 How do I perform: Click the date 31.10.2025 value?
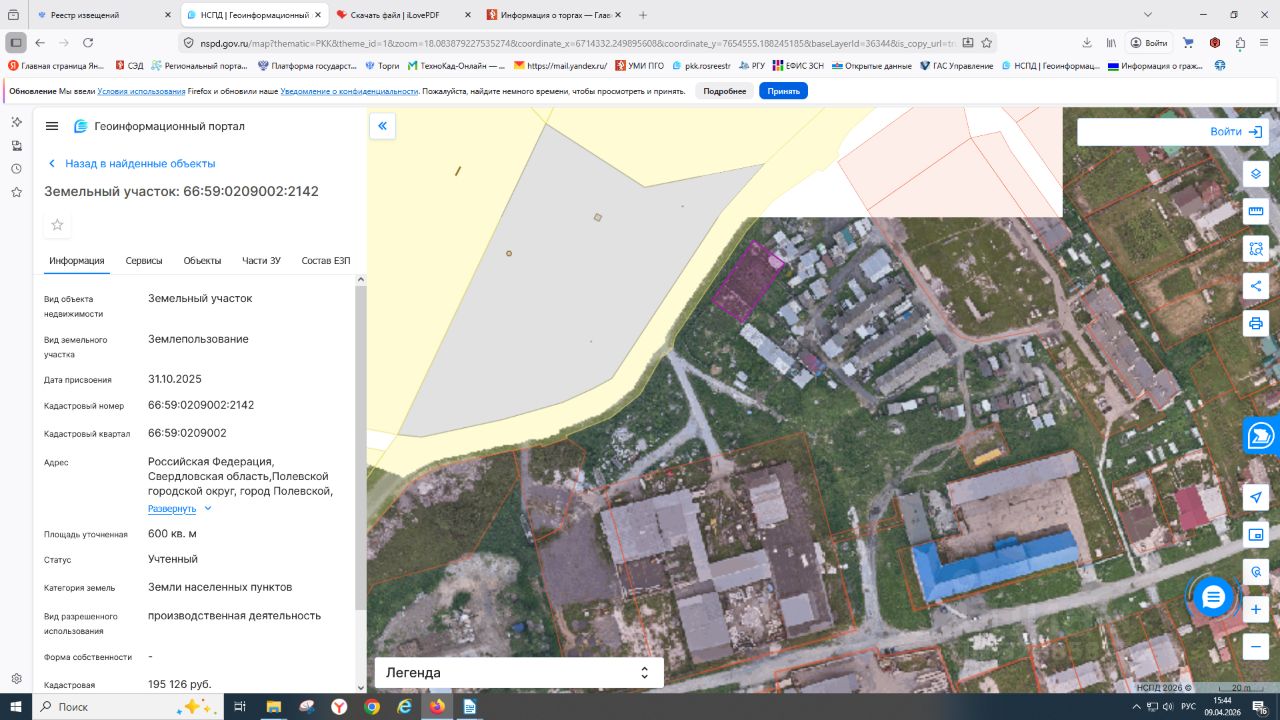(175, 379)
